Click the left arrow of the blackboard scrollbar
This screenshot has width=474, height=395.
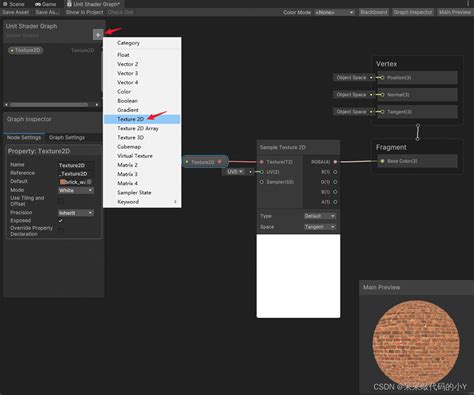6,105
